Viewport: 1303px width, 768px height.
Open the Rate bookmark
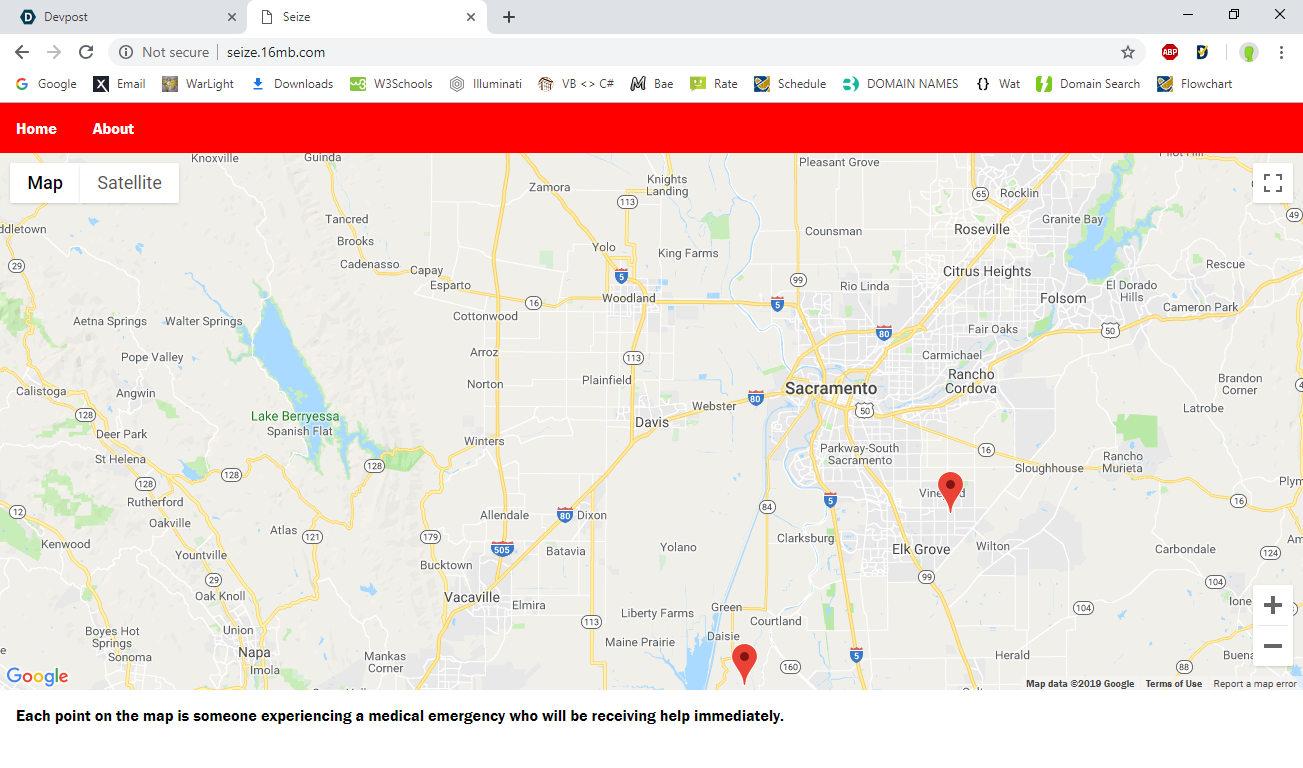(714, 84)
